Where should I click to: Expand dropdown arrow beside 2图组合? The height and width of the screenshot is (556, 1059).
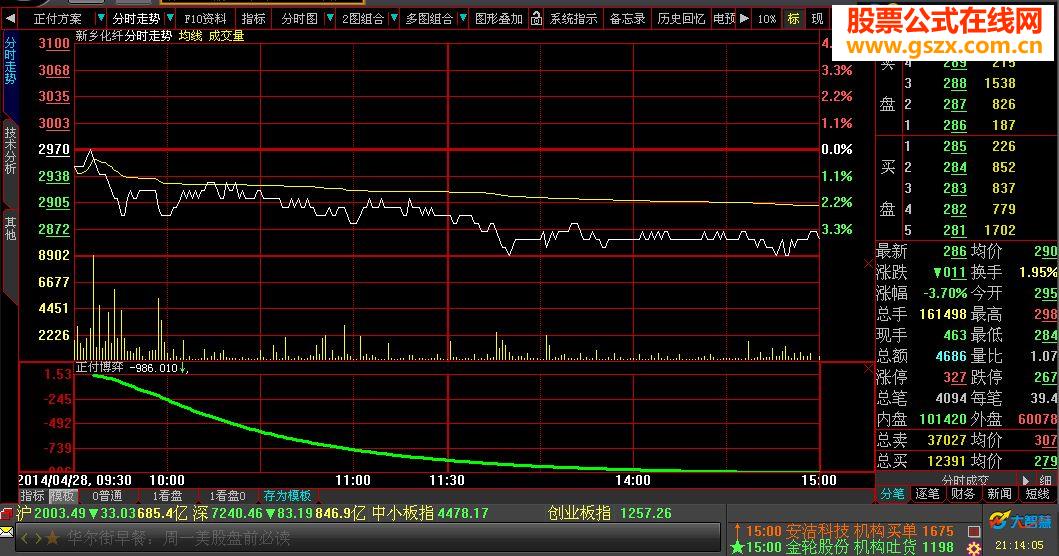(x=394, y=18)
